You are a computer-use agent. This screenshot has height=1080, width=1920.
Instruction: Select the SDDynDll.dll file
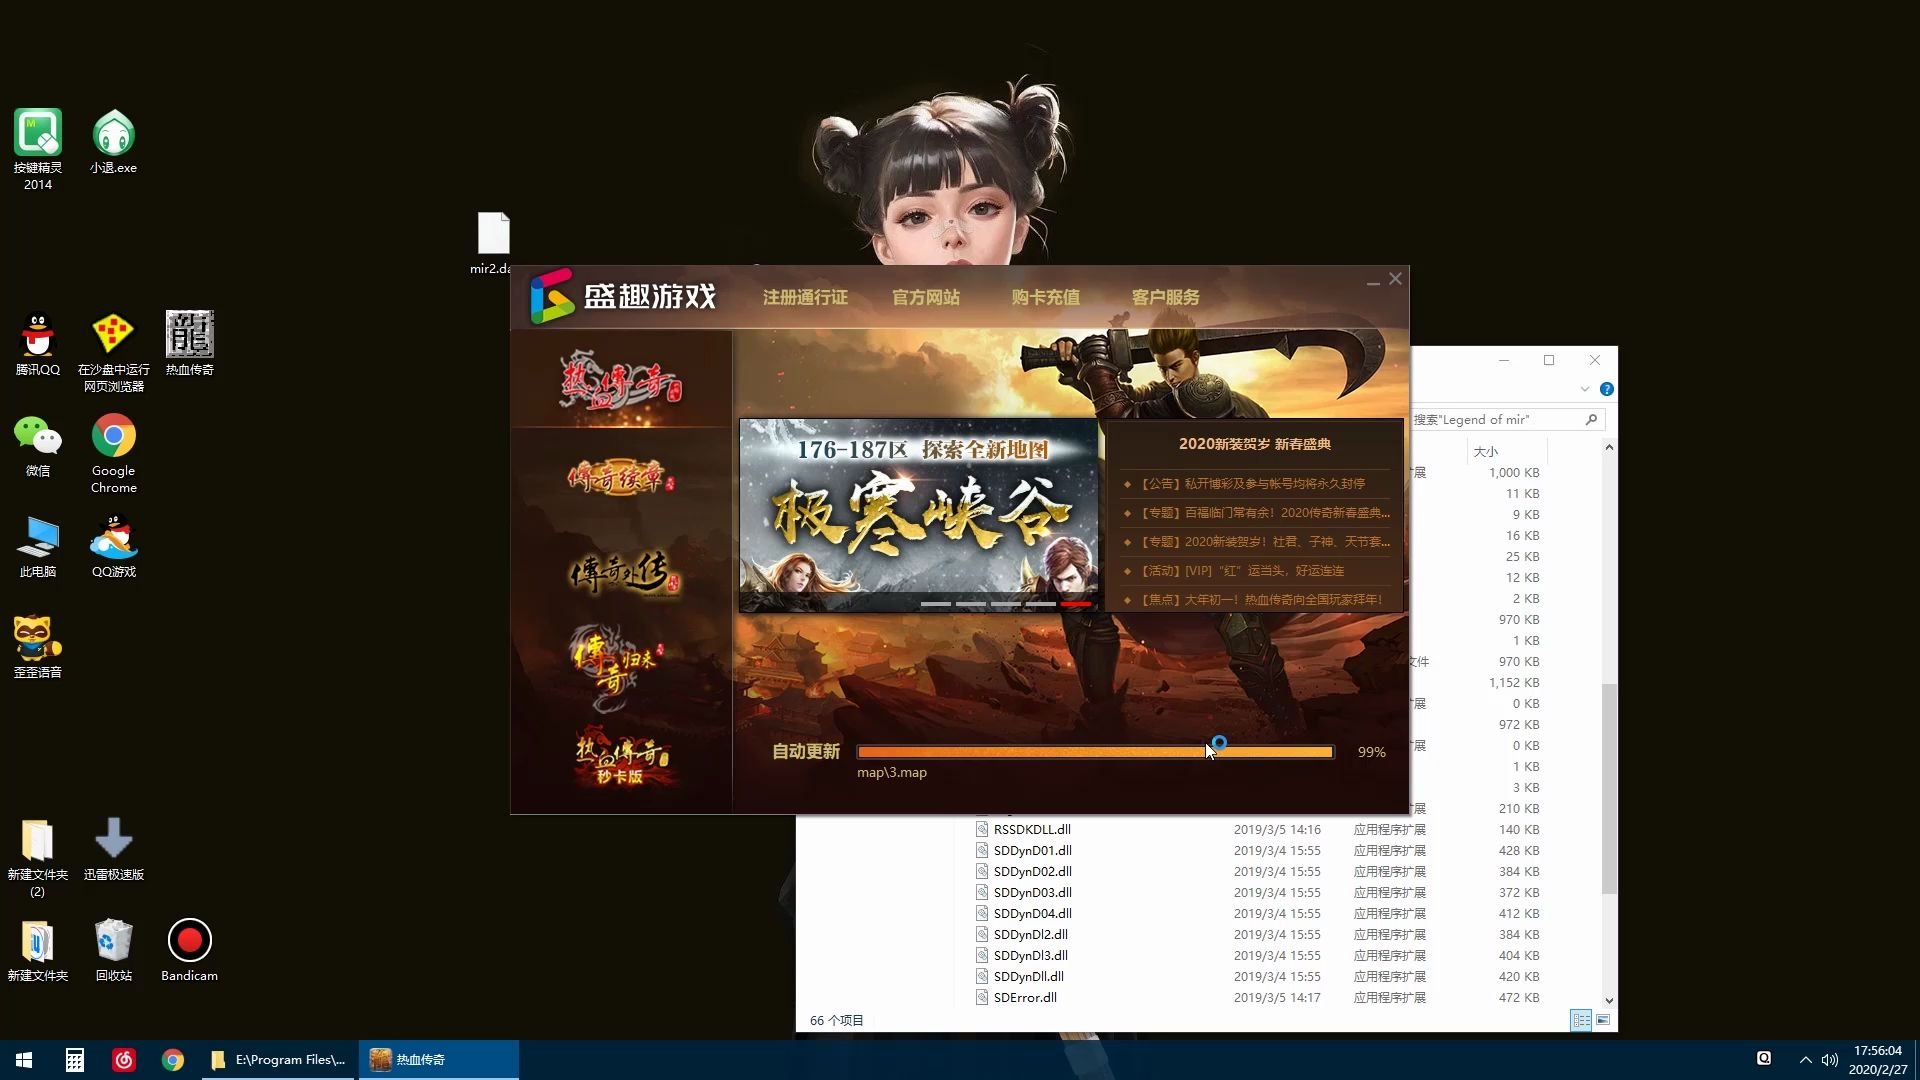[1028, 977]
